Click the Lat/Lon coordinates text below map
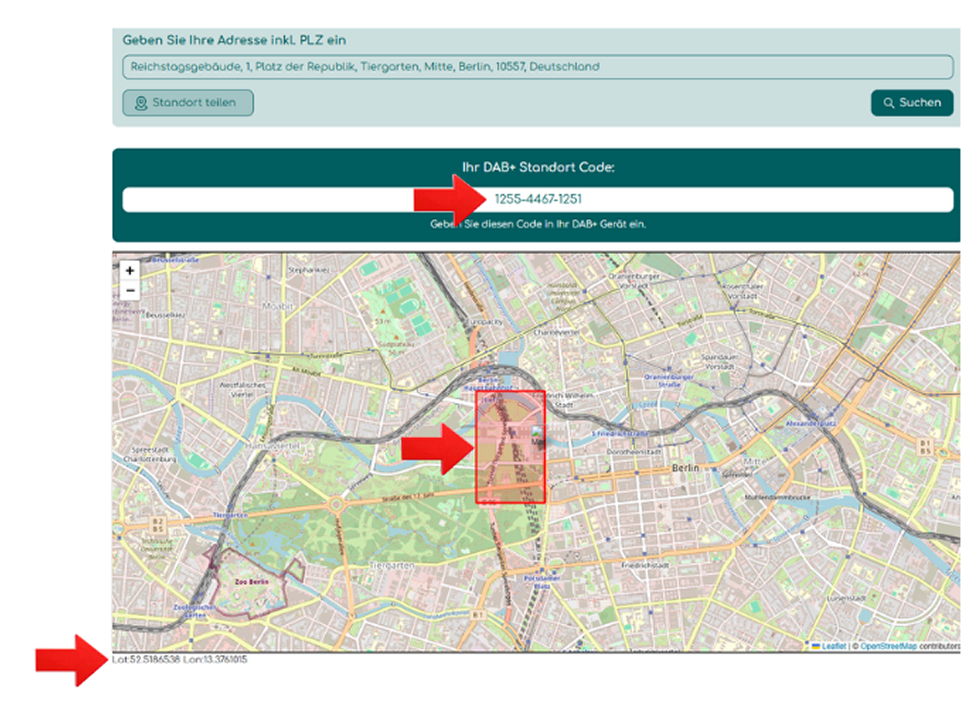976x712 pixels. 180,659
